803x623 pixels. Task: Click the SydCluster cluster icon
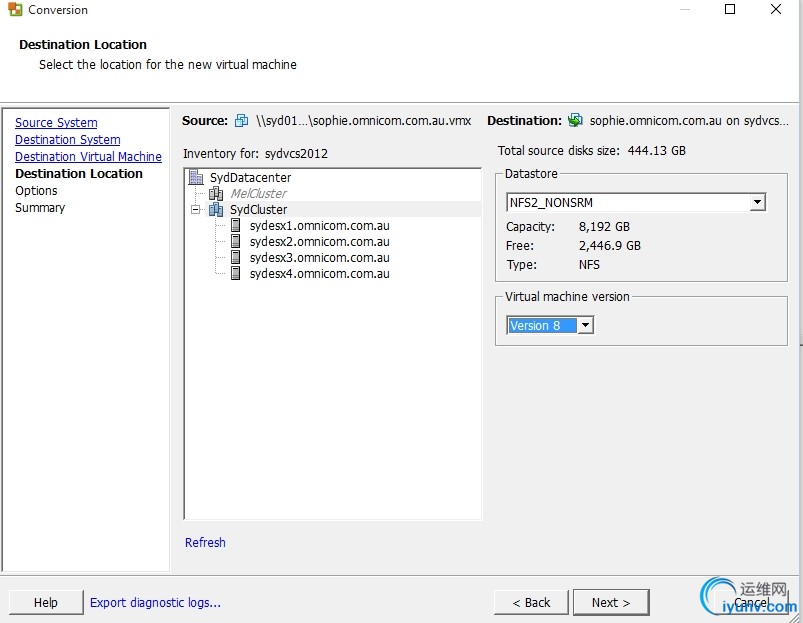(x=216, y=209)
